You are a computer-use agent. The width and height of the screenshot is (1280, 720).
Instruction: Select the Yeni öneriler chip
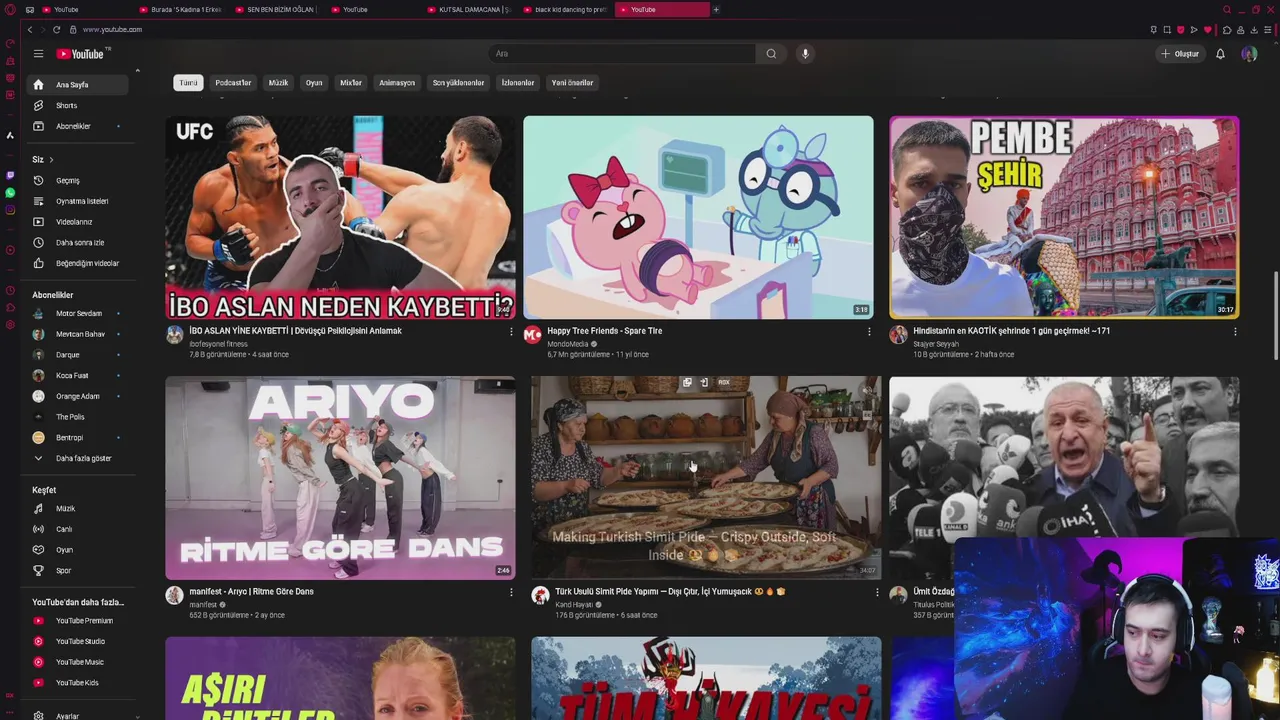pyautogui.click(x=572, y=83)
